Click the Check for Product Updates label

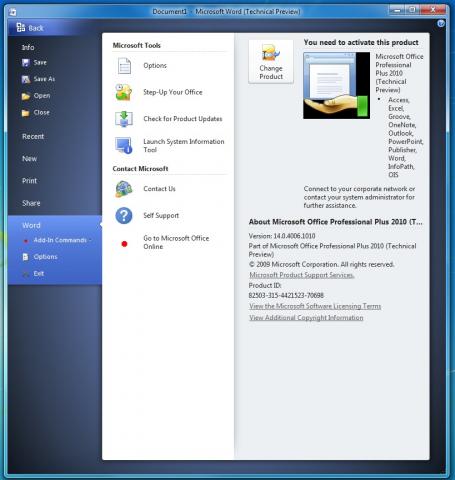(183, 119)
